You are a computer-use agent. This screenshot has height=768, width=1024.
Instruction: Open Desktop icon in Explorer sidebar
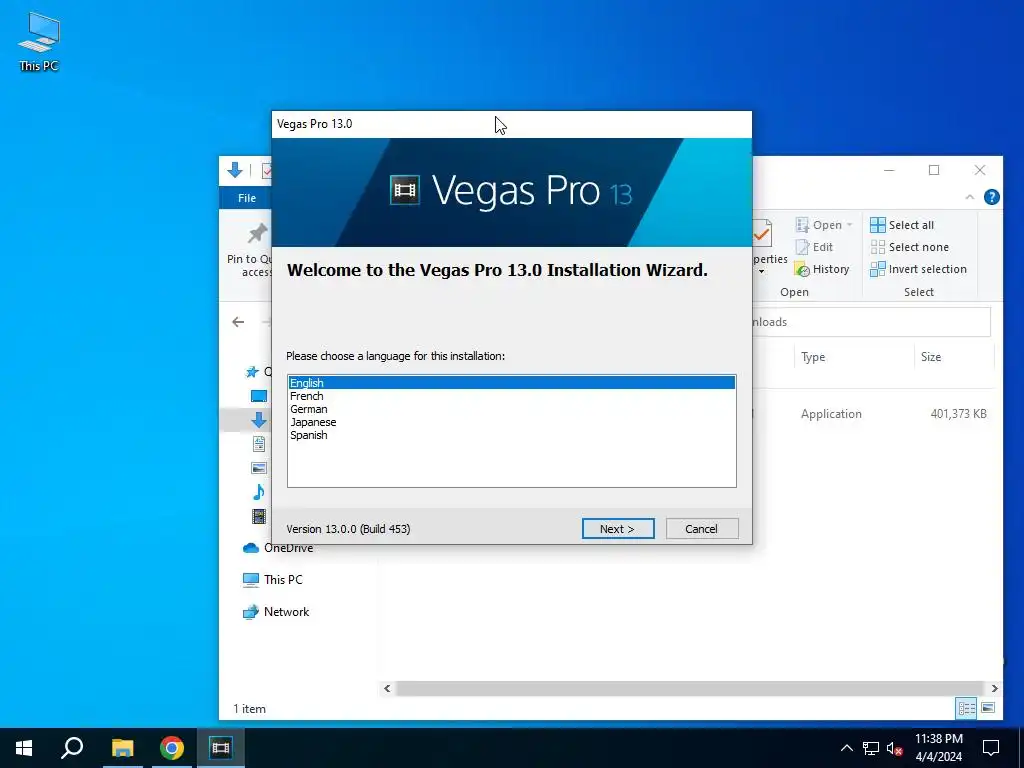pyautogui.click(x=259, y=396)
